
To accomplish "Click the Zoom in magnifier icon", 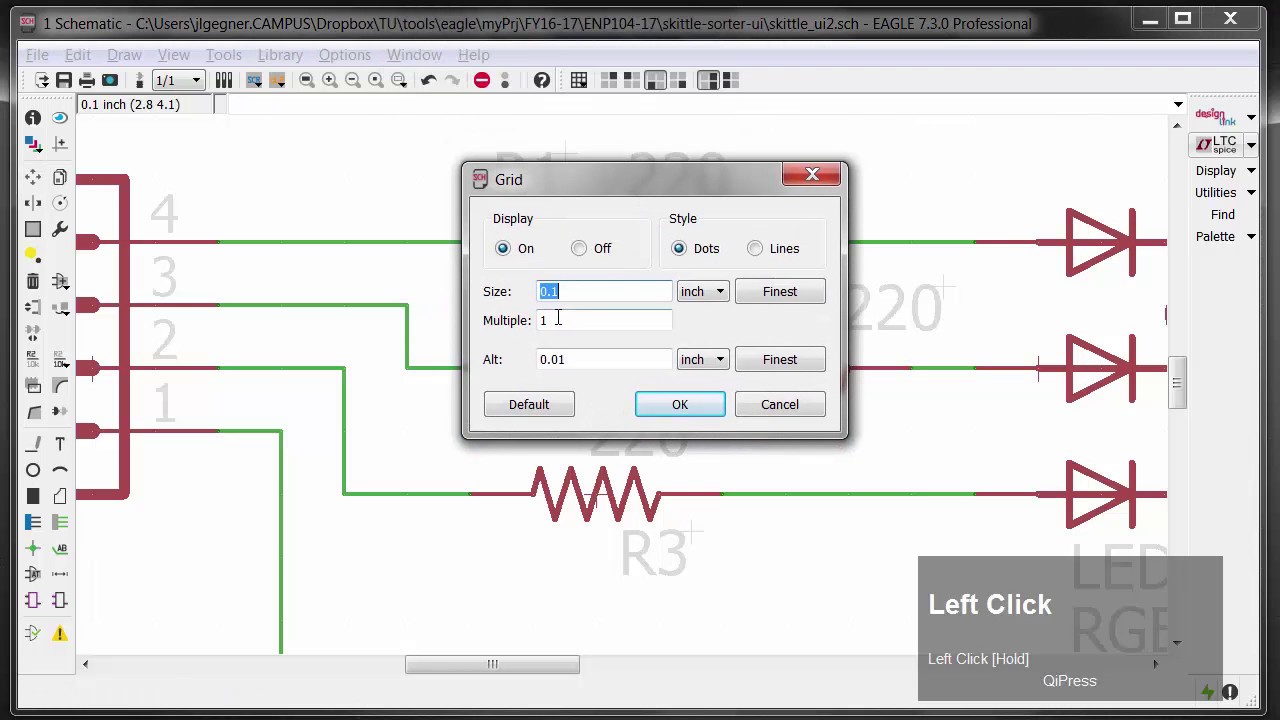I will (x=330, y=80).
